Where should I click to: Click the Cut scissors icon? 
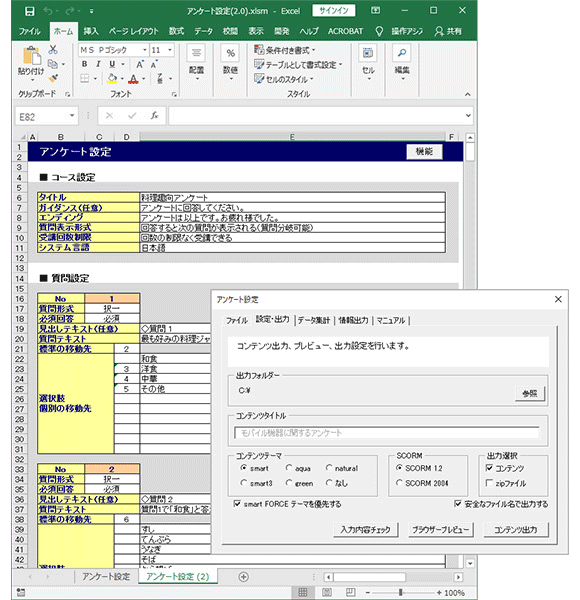(x=53, y=50)
